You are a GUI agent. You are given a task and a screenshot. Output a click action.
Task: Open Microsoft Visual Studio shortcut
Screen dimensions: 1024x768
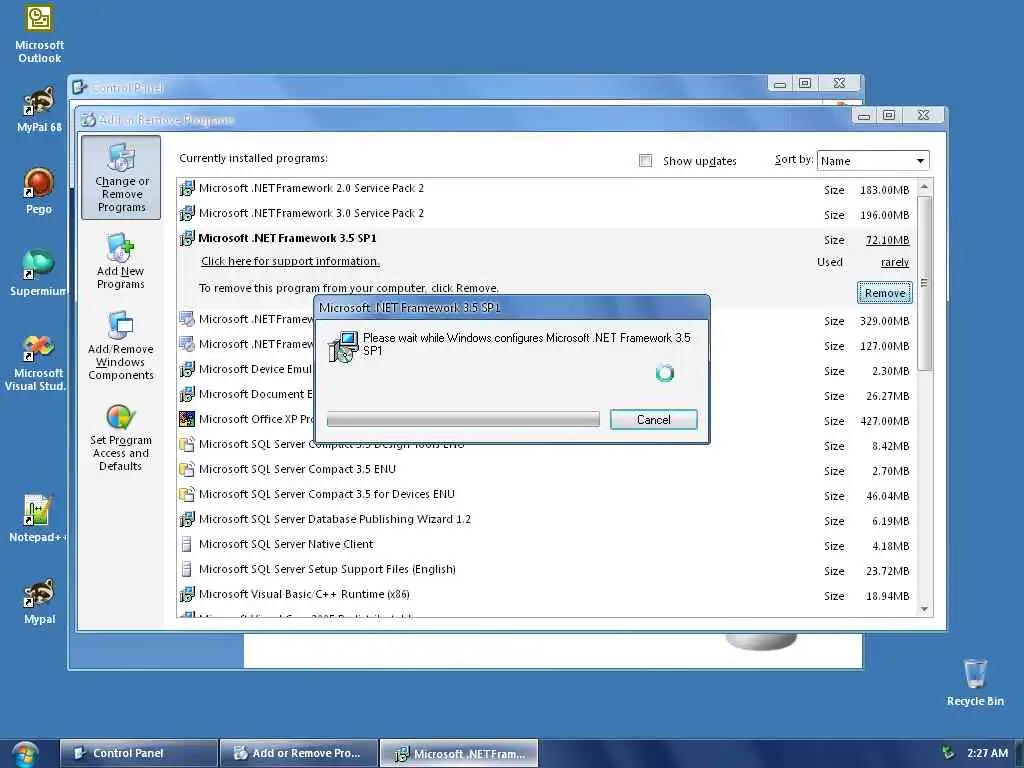(36, 363)
